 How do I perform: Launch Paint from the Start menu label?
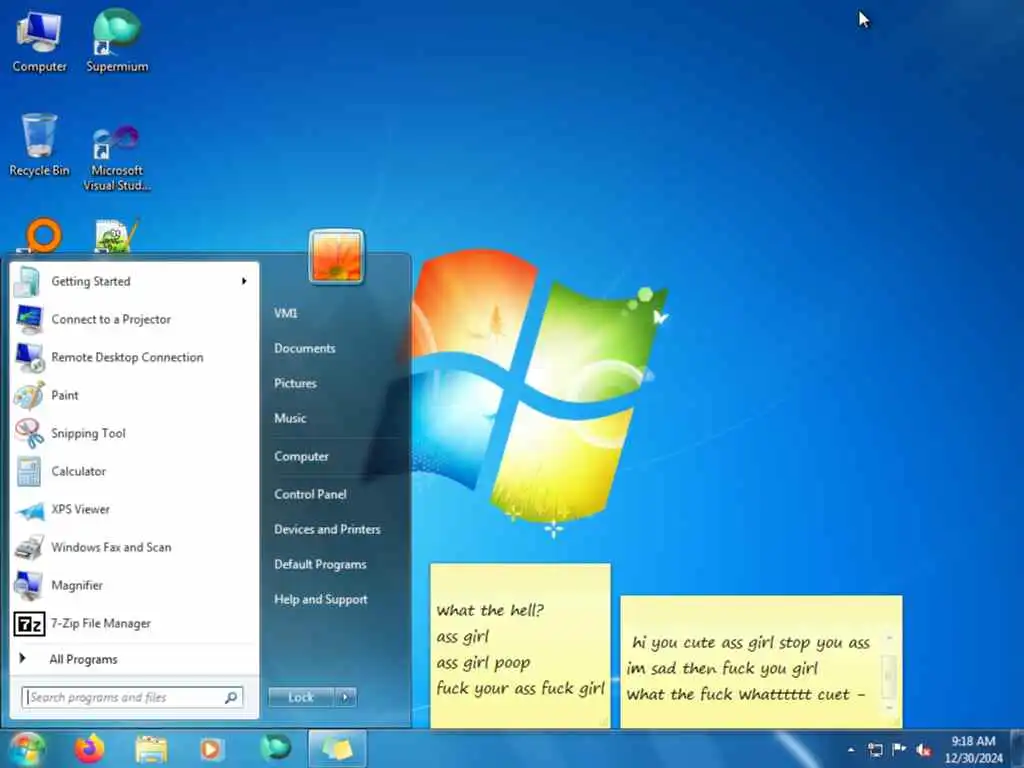pyautogui.click(x=65, y=396)
